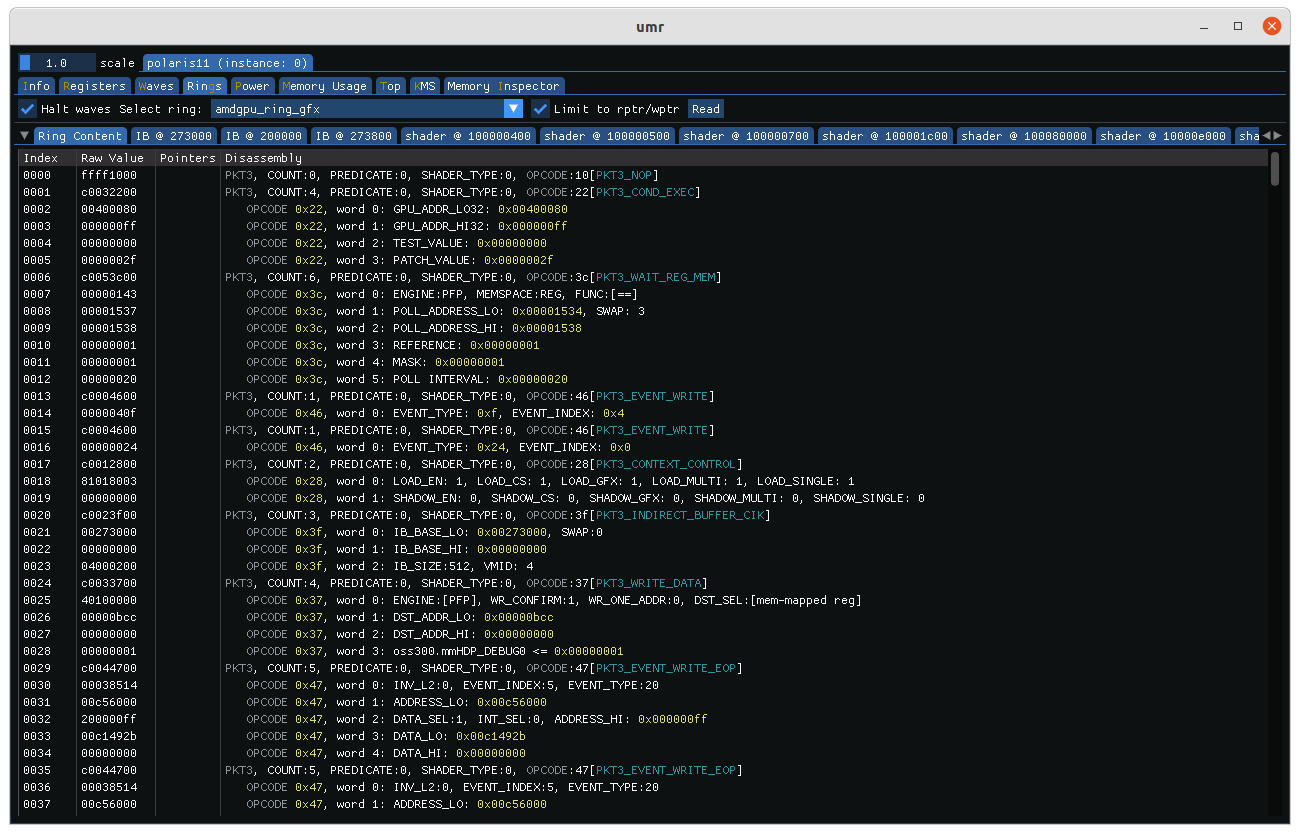Select row index 0037
This screenshot has height=834, width=1300.
point(37,804)
